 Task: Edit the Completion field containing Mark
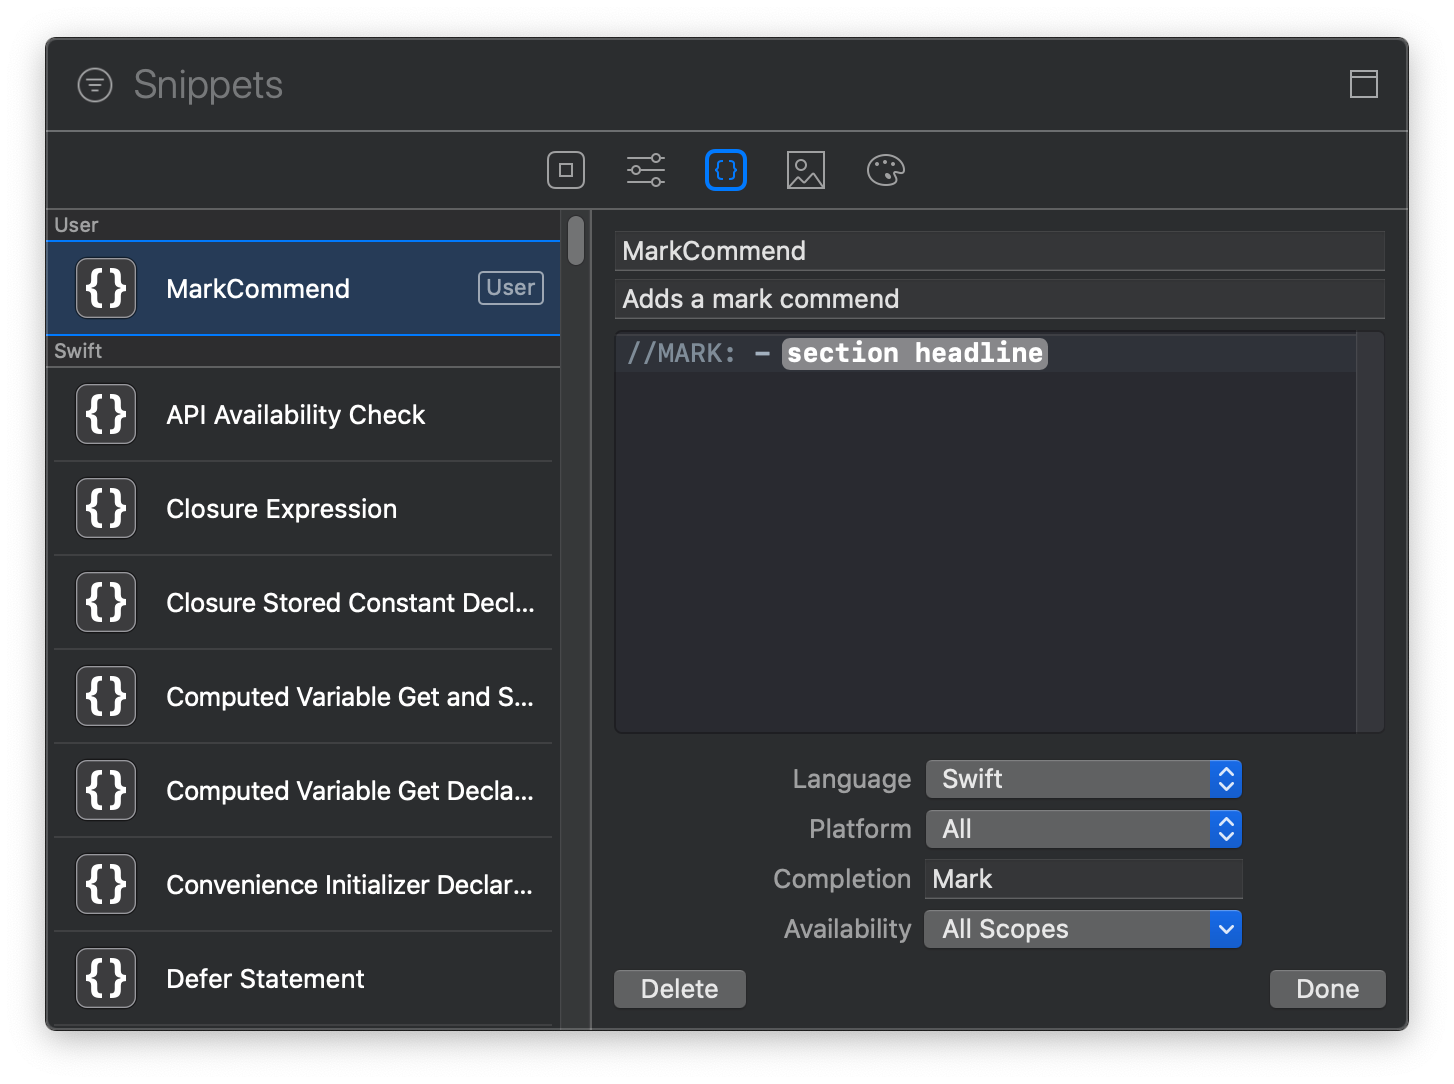point(1083,878)
